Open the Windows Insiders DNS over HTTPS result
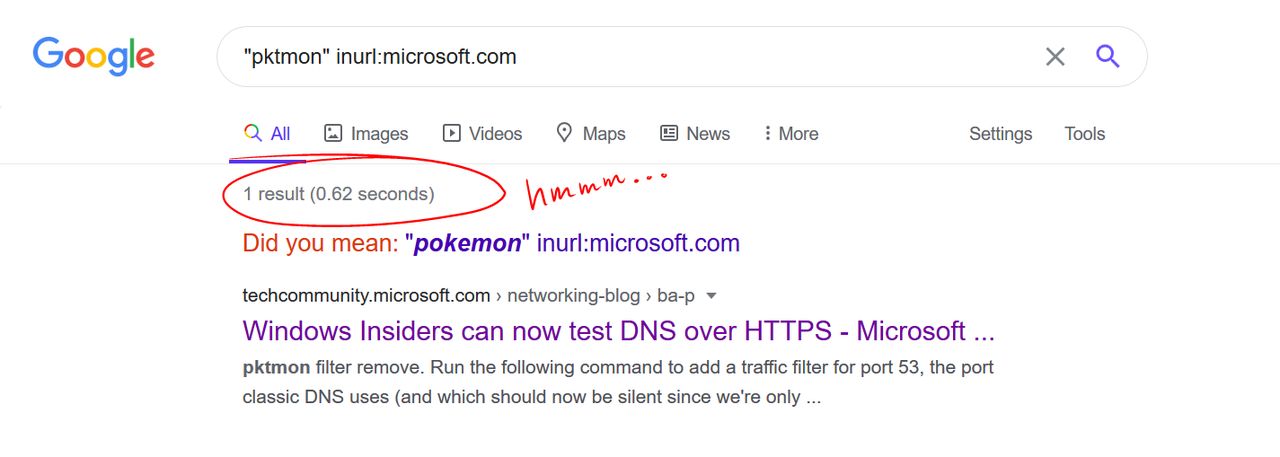 [x=619, y=330]
